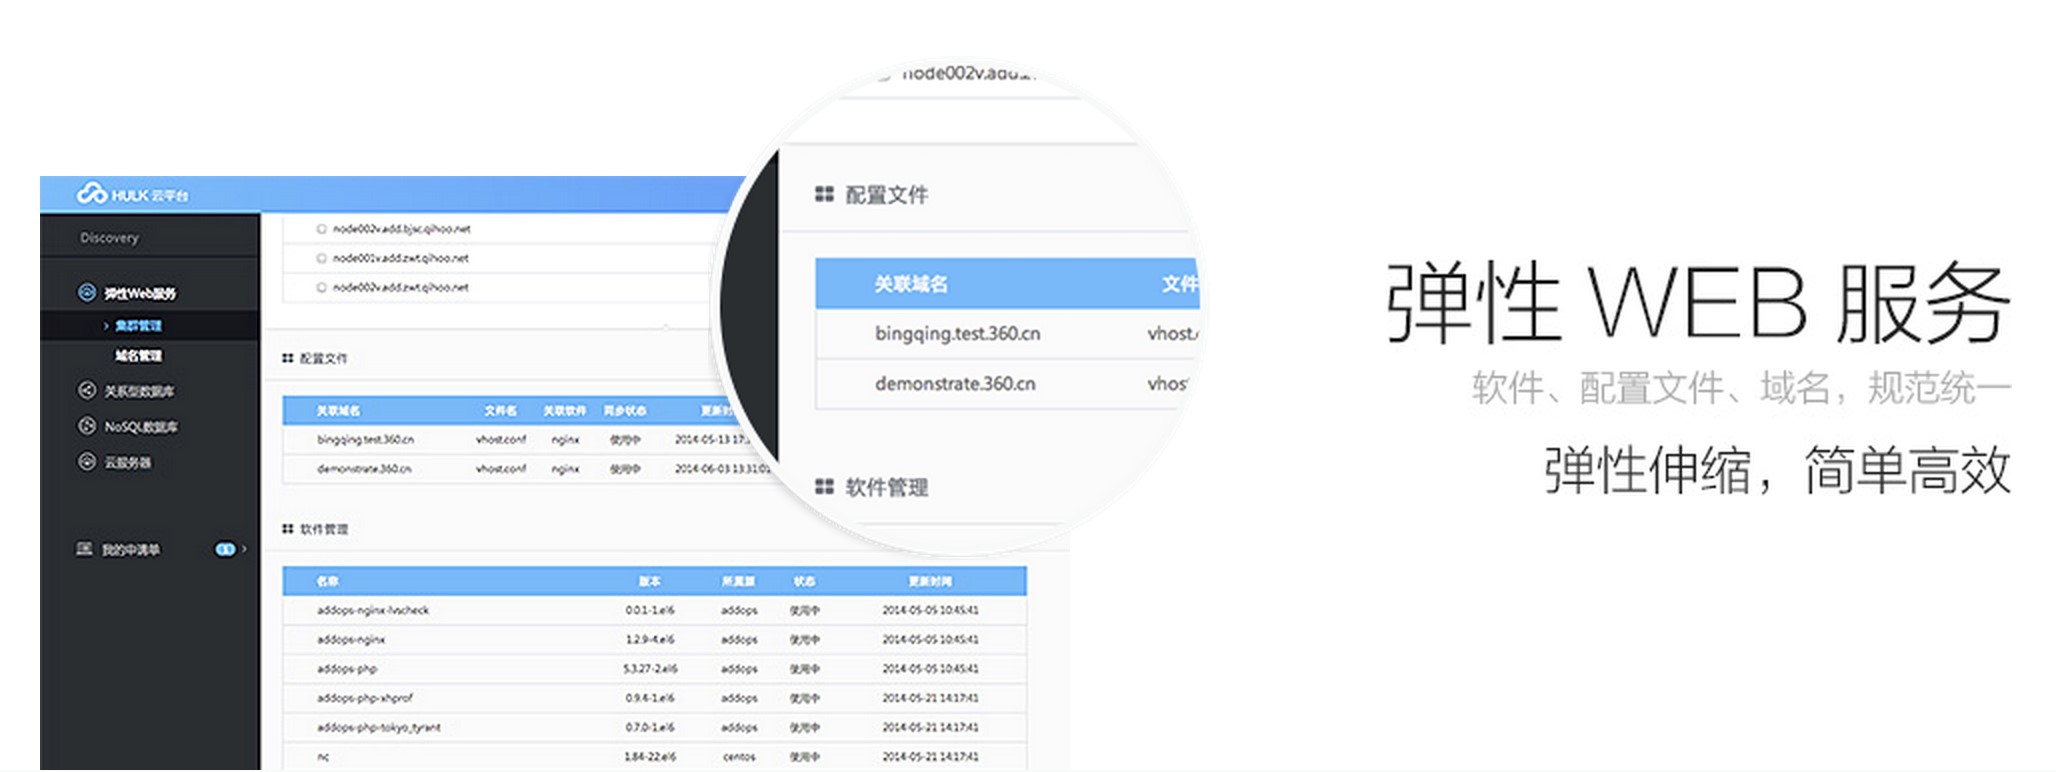Click the 弹性Web服务 sidebar icon

coord(87,292)
